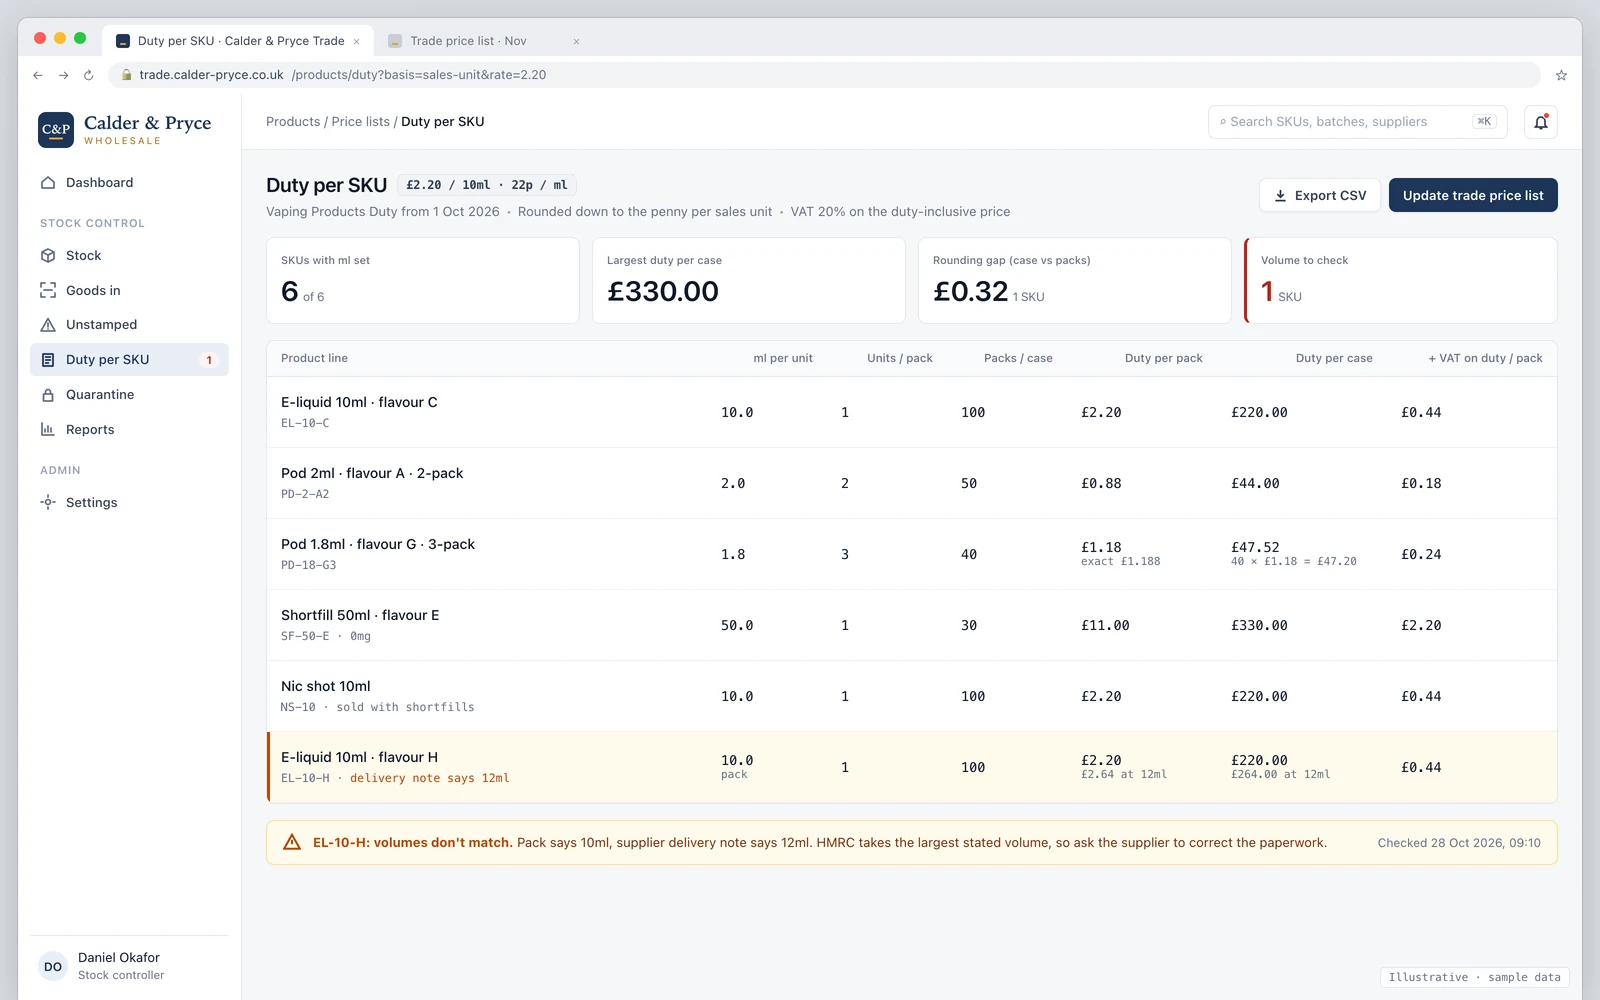Viewport: 1600px width, 1000px height.
Task: Focus the Search SKUs, batches, suppliers field
Action: click(x=1358, y=122)
